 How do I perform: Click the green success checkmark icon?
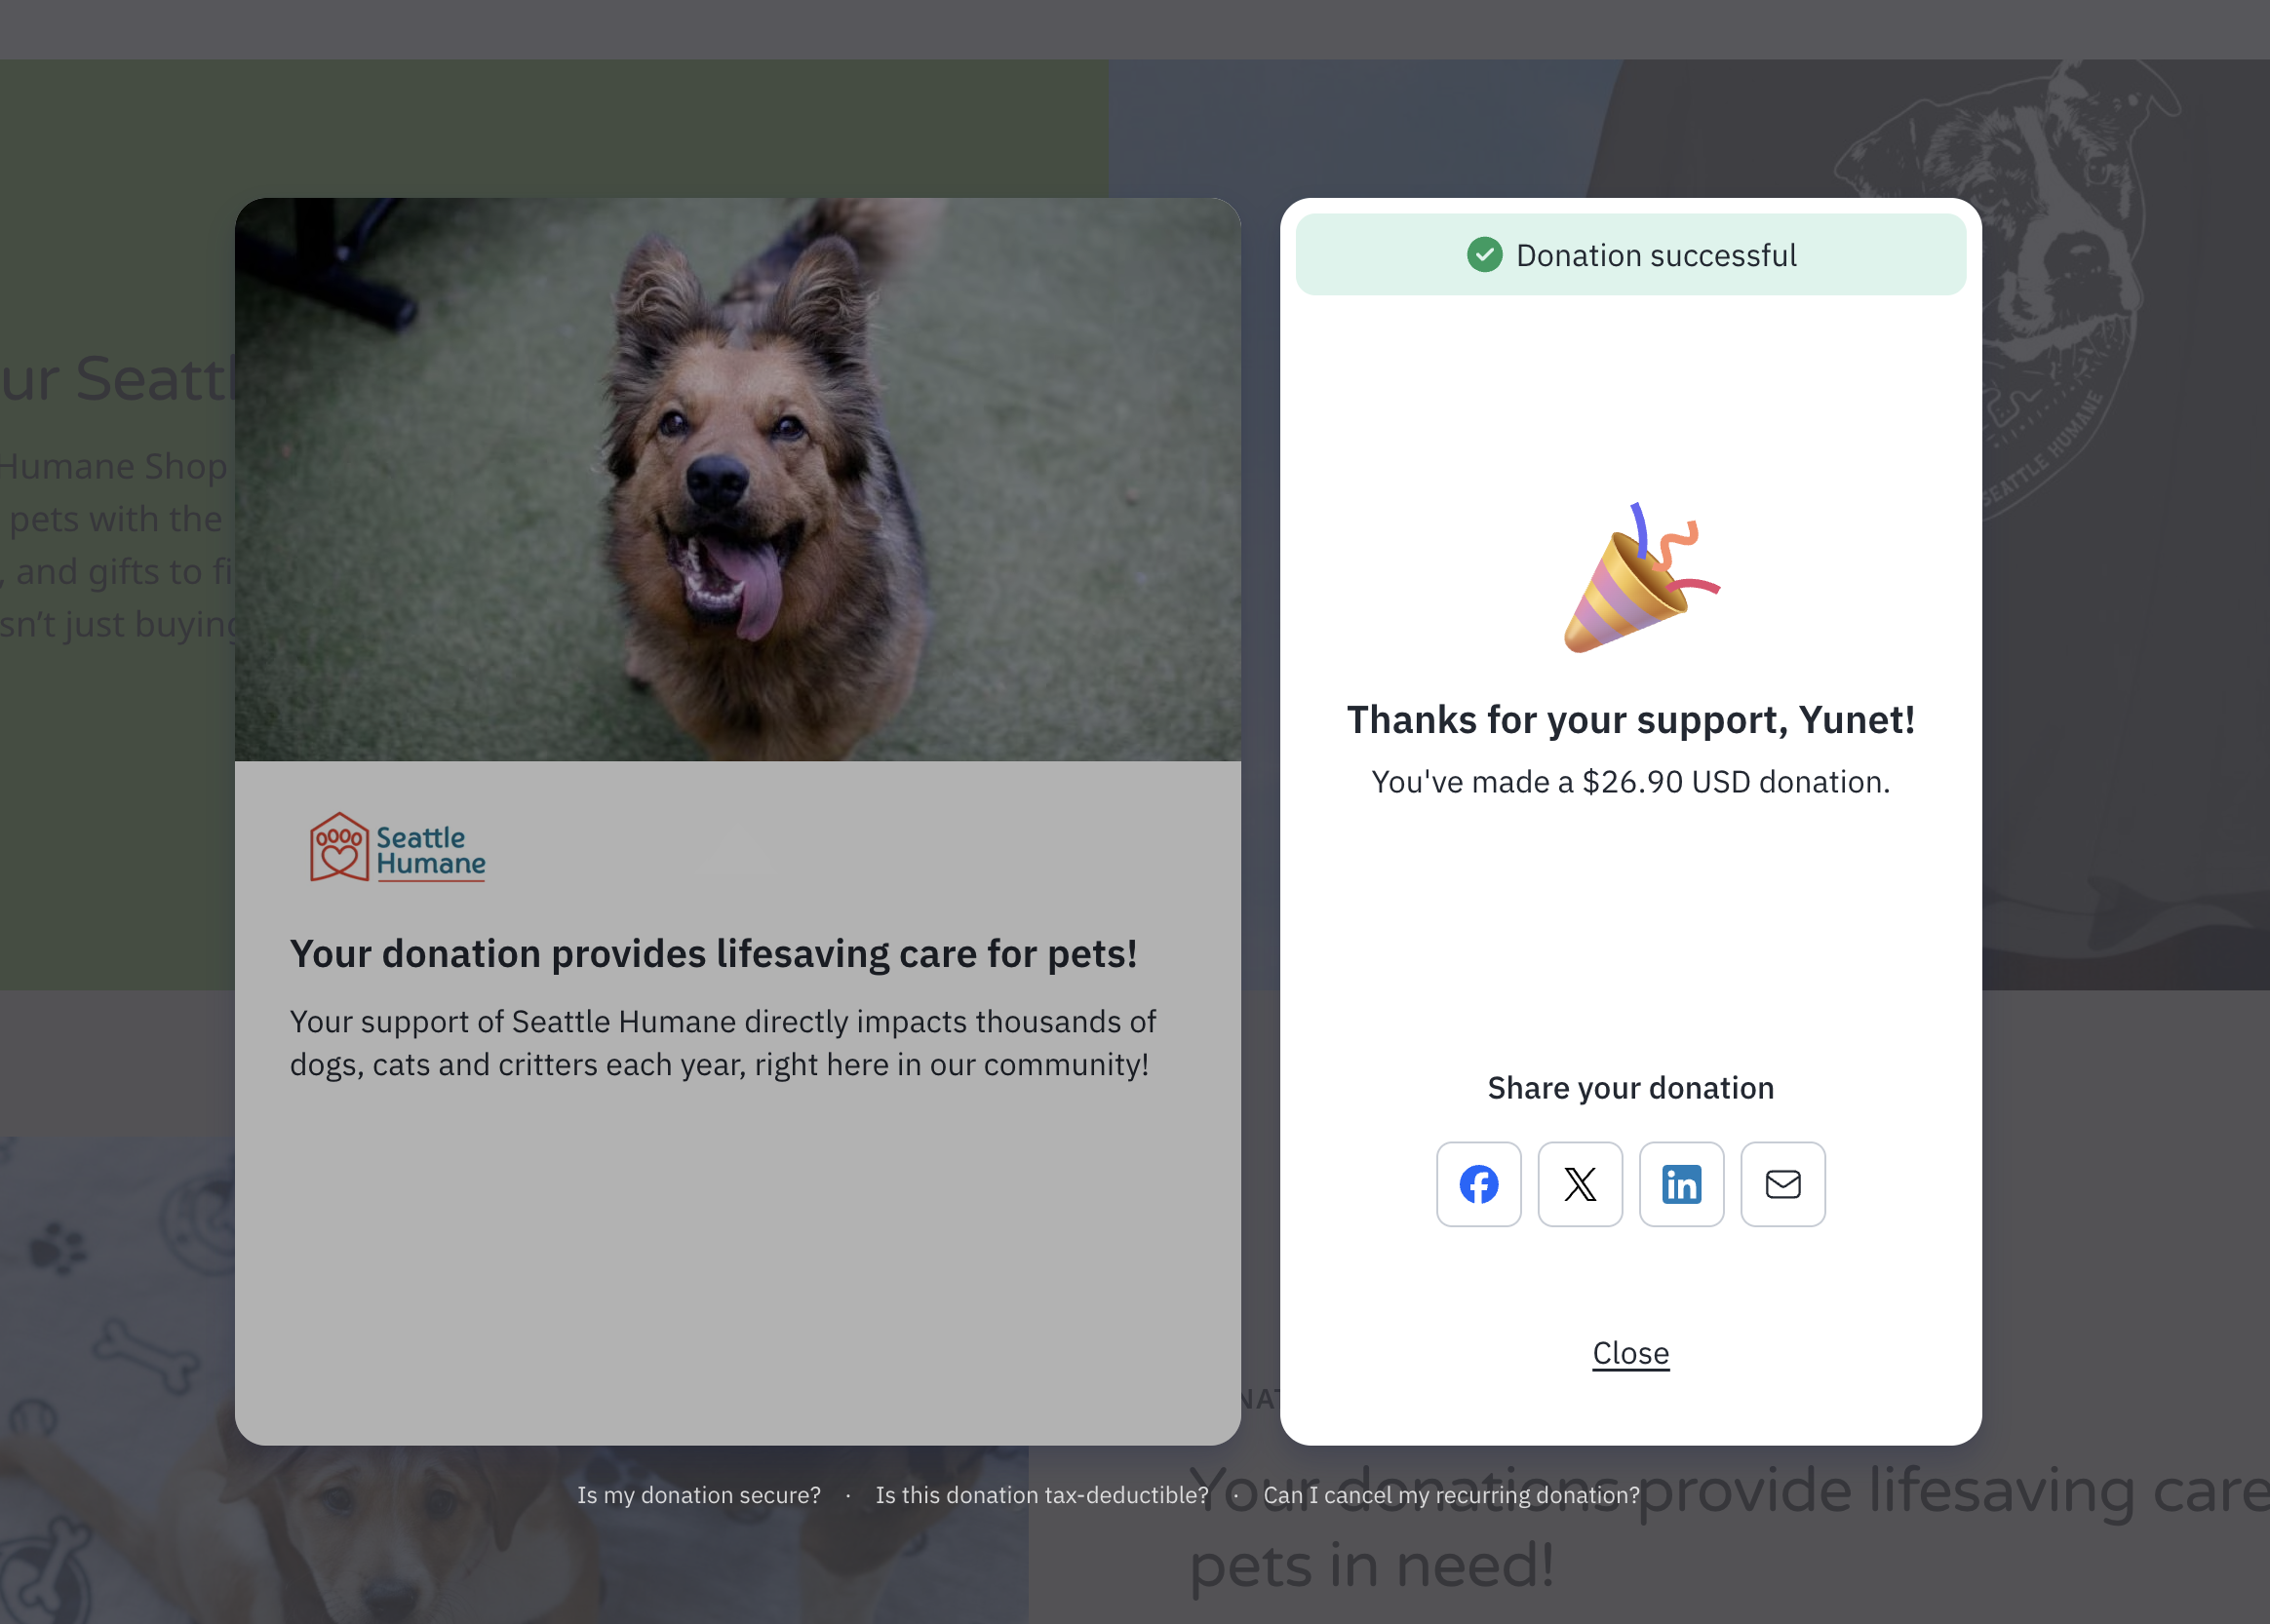pyautogui.click(x=1484, y=255)
